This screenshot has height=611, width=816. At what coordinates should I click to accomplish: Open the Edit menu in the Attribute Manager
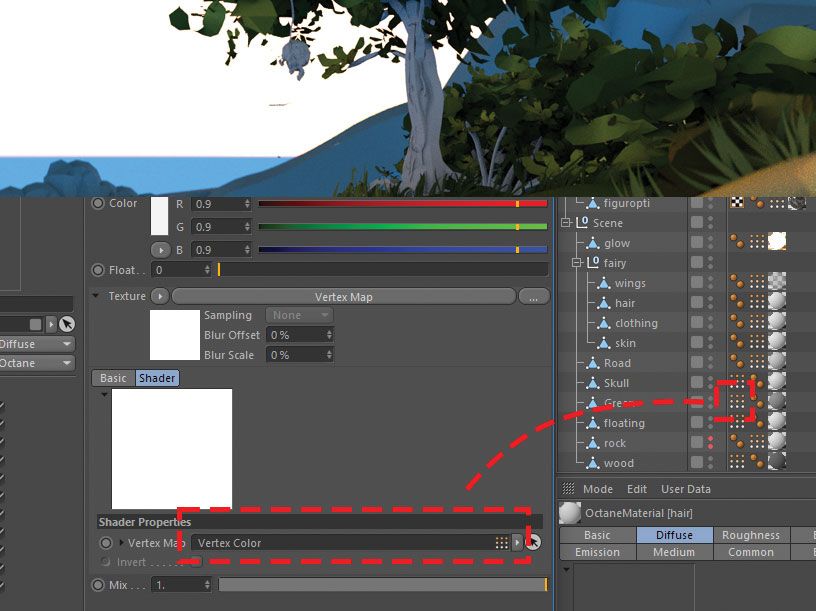(x=637, y=489)
